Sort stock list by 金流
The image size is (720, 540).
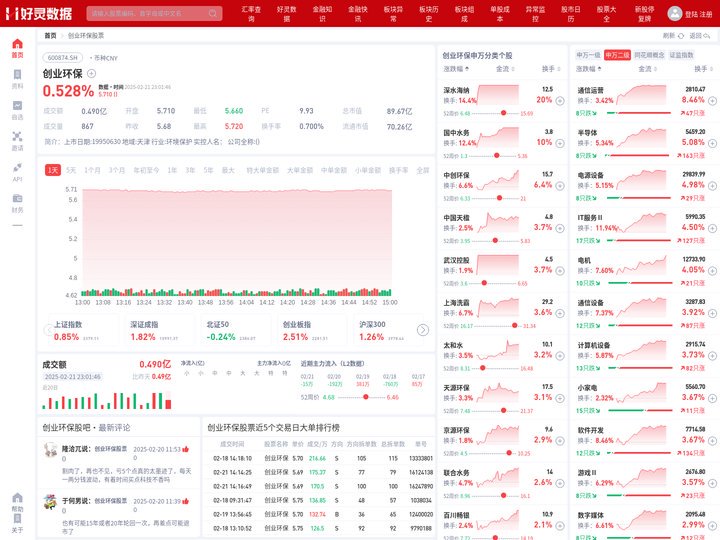click(x=505, y=69)
